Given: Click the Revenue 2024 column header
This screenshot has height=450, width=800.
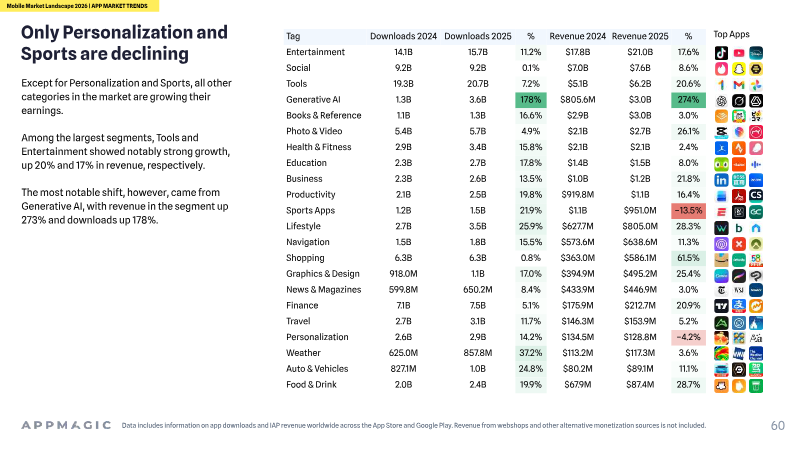Looking at the screenshot, I should 577,36.
